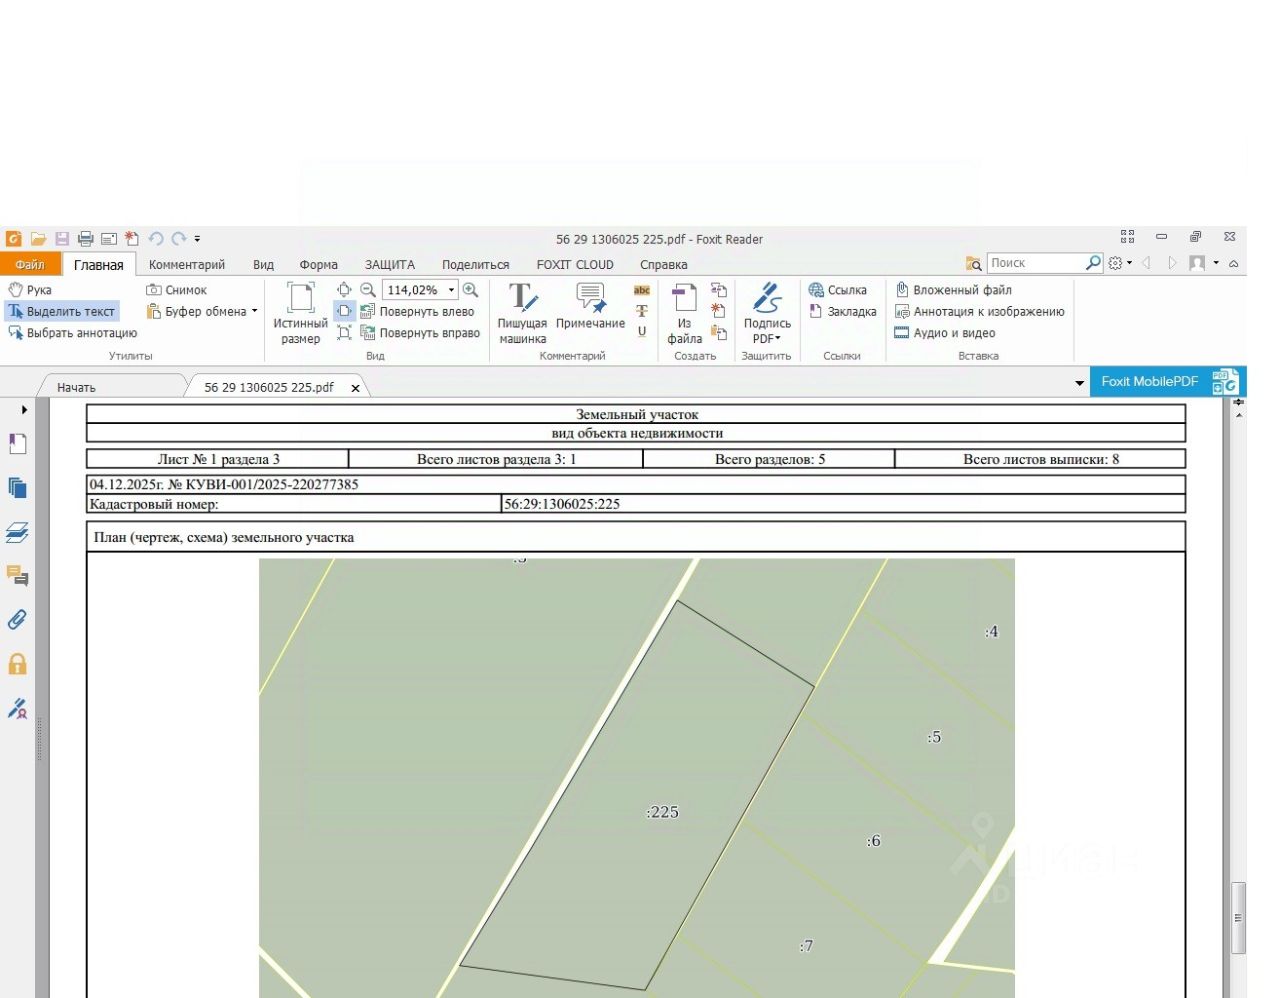1280x998 pixels.
Task: Open the Форма ribbon tab
Action: (x=318, y=265)
